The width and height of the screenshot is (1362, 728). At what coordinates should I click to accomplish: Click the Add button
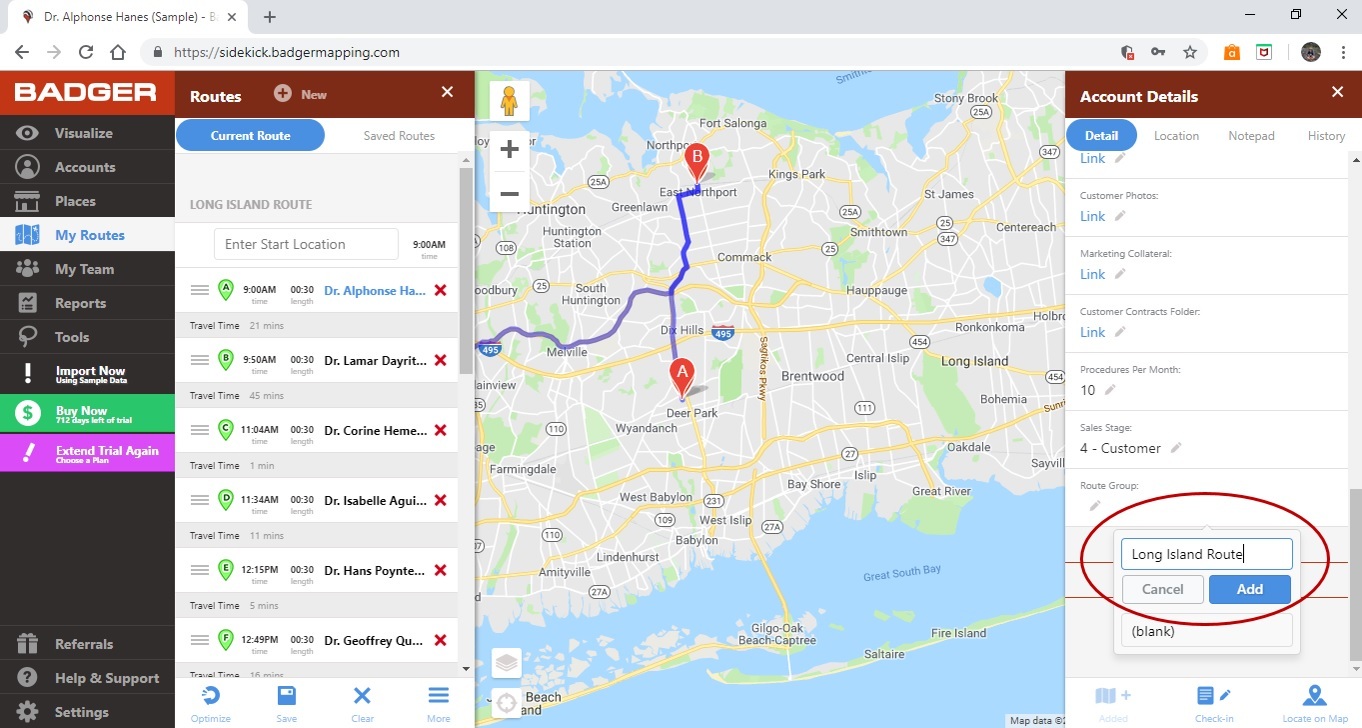tap(1250, 589)
